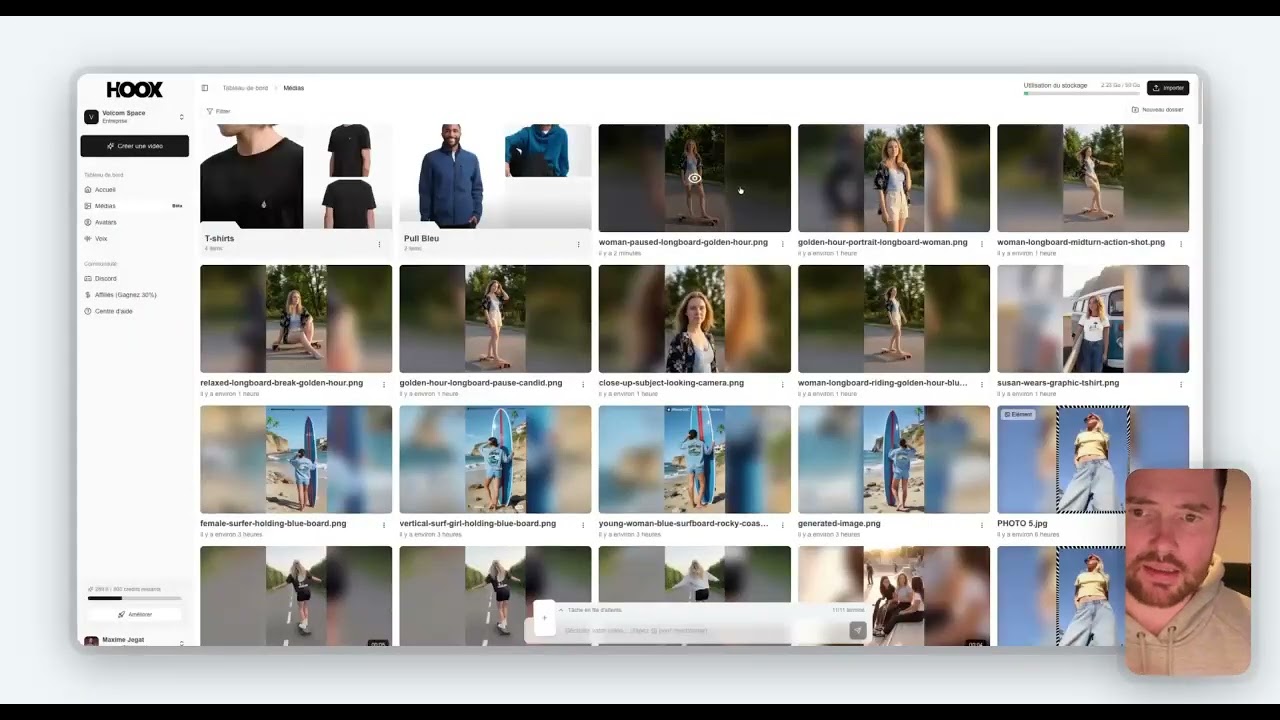Click the Améliorer upgrade button
The image size is (1280, 720).
coord(134,614)
